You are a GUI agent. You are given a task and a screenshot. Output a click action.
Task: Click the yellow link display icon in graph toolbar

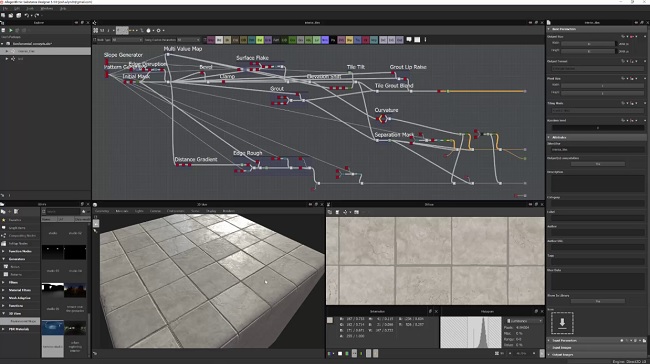click(x=131, y=30)
